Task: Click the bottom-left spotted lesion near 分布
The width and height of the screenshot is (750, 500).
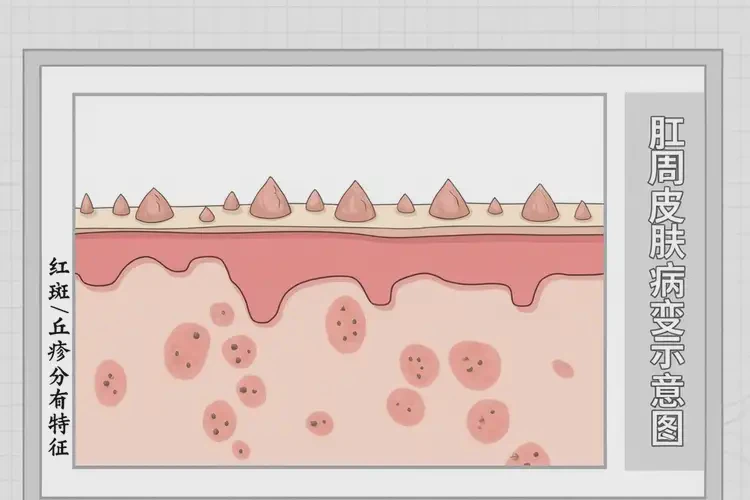Action: 110,379
